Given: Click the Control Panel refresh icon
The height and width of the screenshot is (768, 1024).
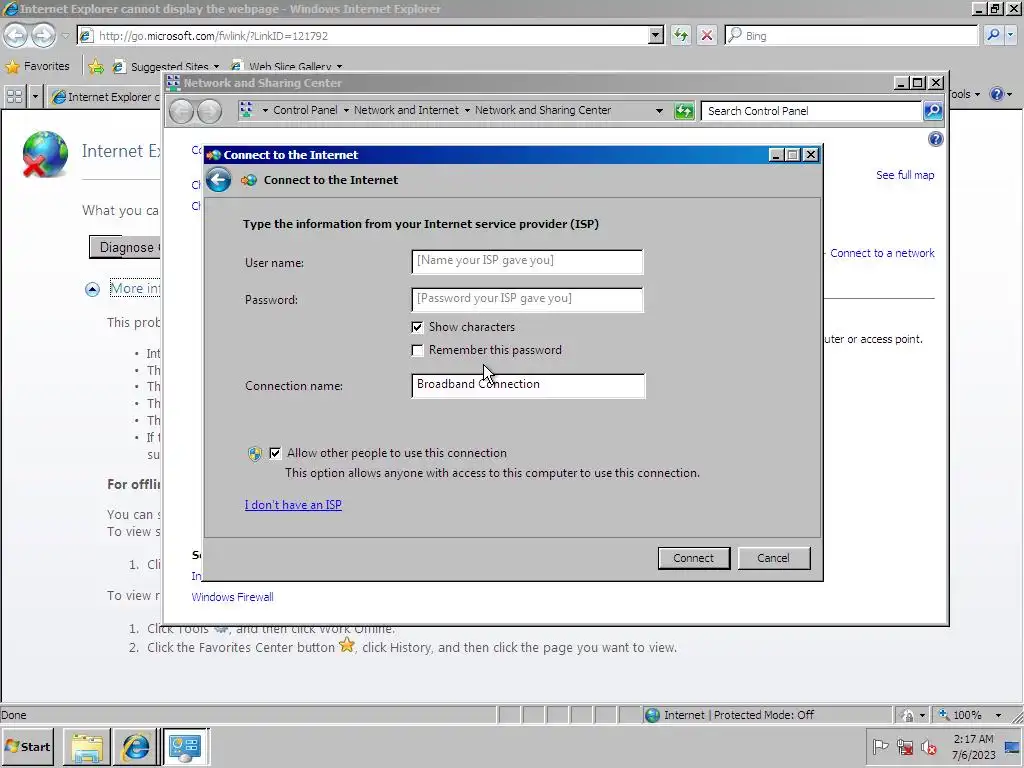Looking at the screenshot, I should coord(684,111).
